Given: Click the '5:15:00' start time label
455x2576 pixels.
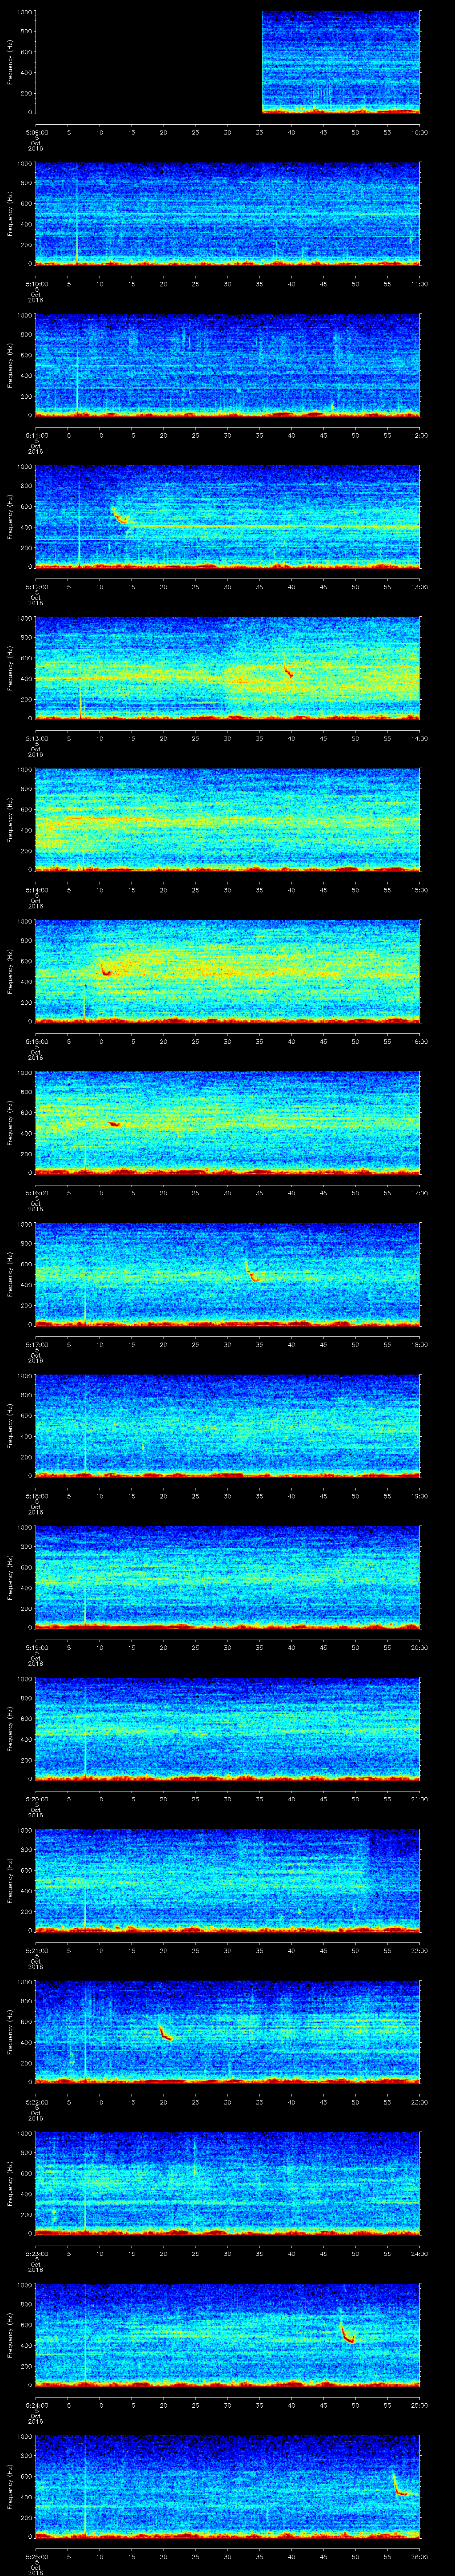Looking at the screenshot, I should (x=36, y=1041).
